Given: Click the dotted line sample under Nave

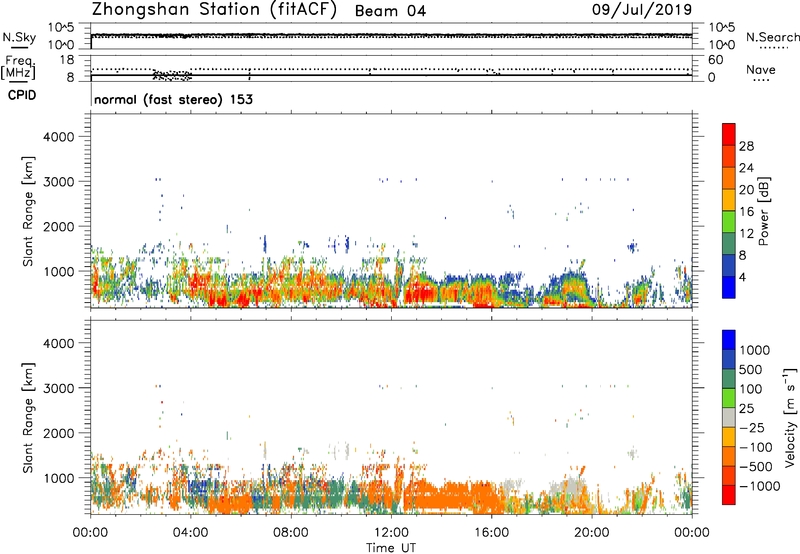Looking at the screenshot, I should pos(761,81).
